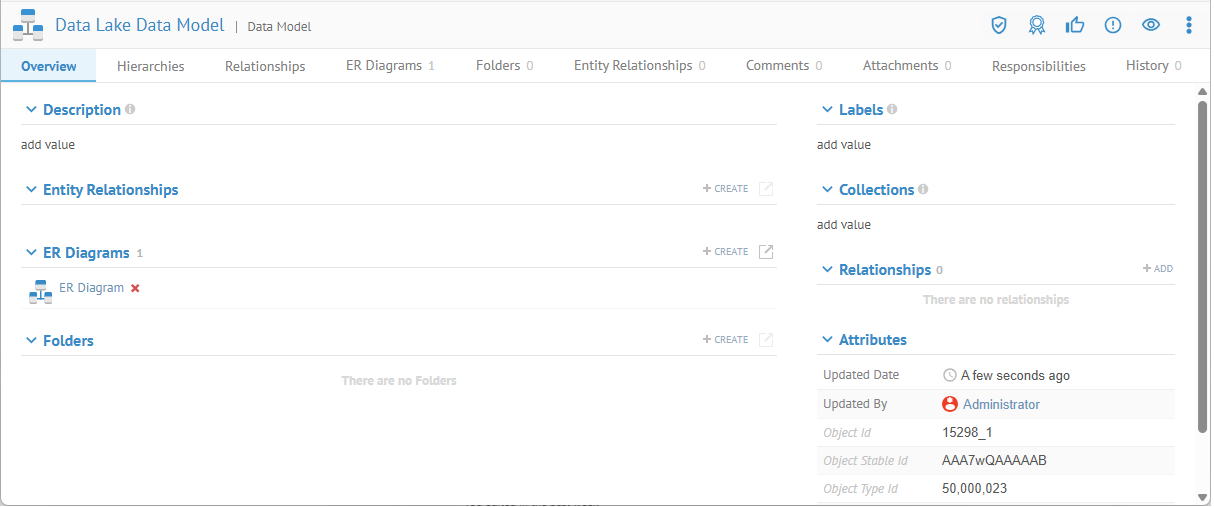Click the Labels info icon
This screenshot has width=1214, height=507.
pyautogui.click(x=892, y=110)
